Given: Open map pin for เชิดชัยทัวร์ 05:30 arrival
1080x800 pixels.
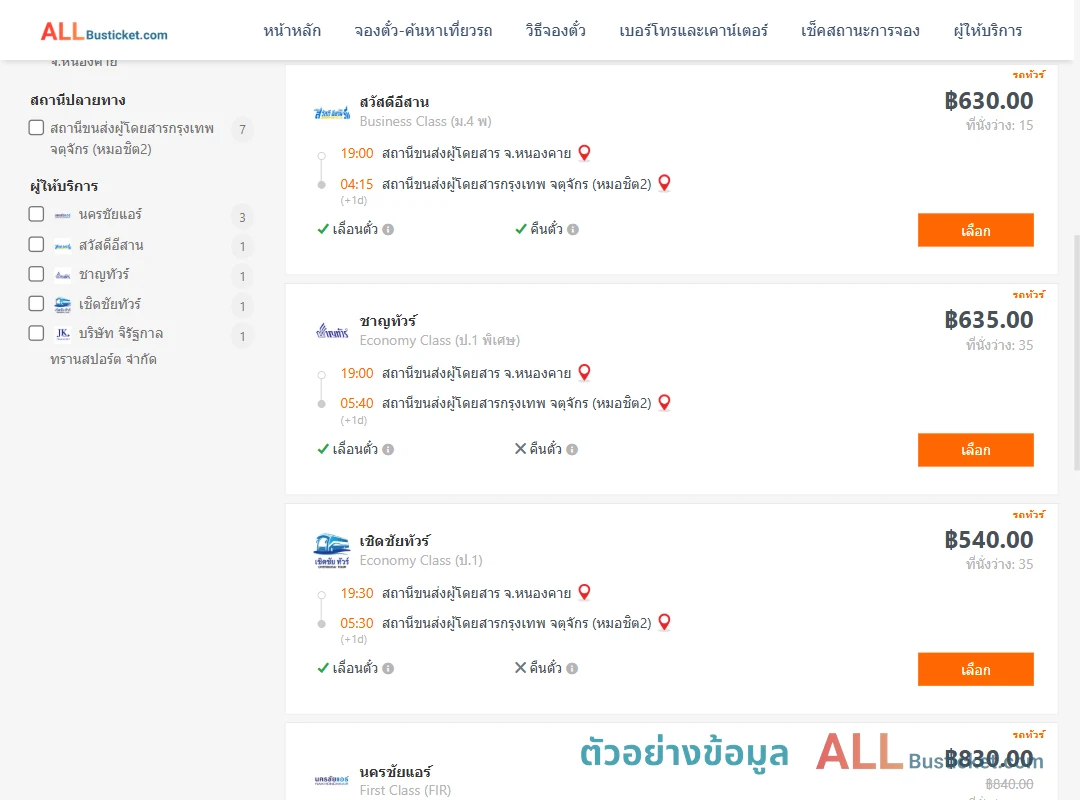Looking at the screenshot, I should (x=665, y=622).
